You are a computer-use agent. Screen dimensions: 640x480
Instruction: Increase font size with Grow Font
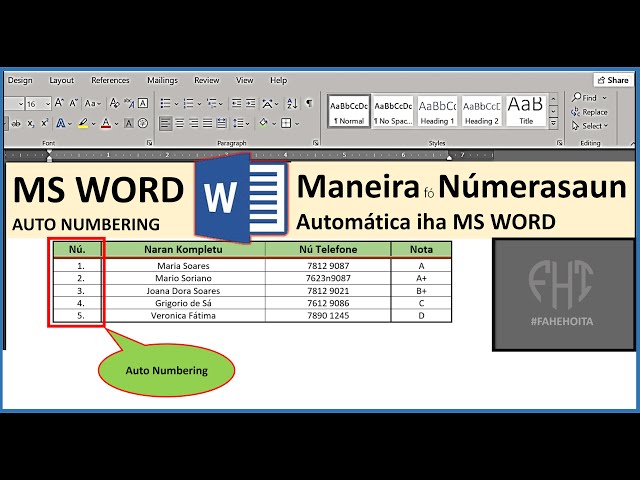click(x=59, y=103)
